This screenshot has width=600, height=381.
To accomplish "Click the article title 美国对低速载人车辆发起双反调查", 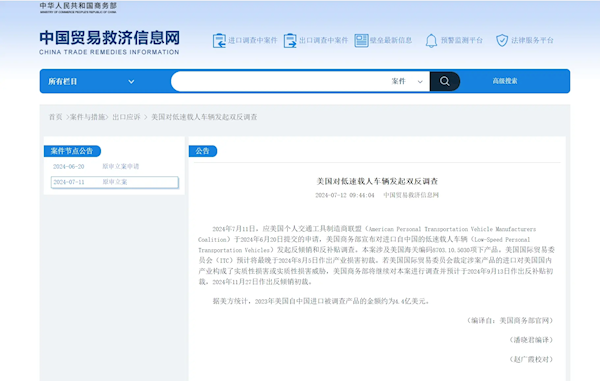I will (377, 181).
